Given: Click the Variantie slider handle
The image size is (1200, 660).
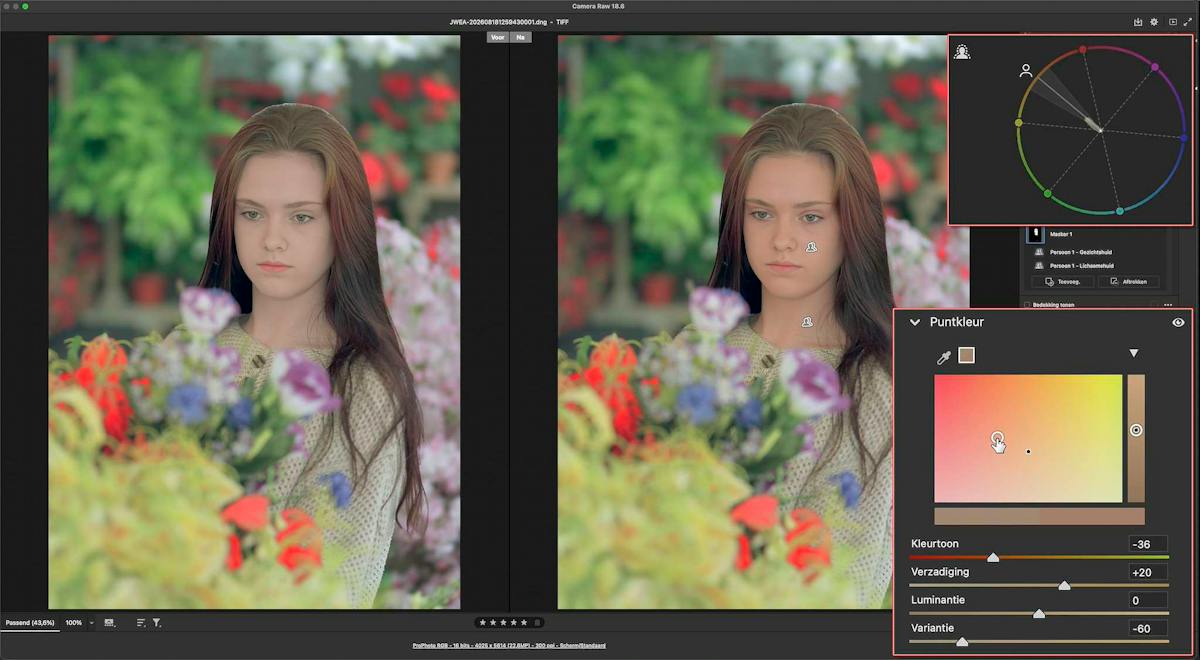Looking at the screenshot, I should click(x=962, y=642).
